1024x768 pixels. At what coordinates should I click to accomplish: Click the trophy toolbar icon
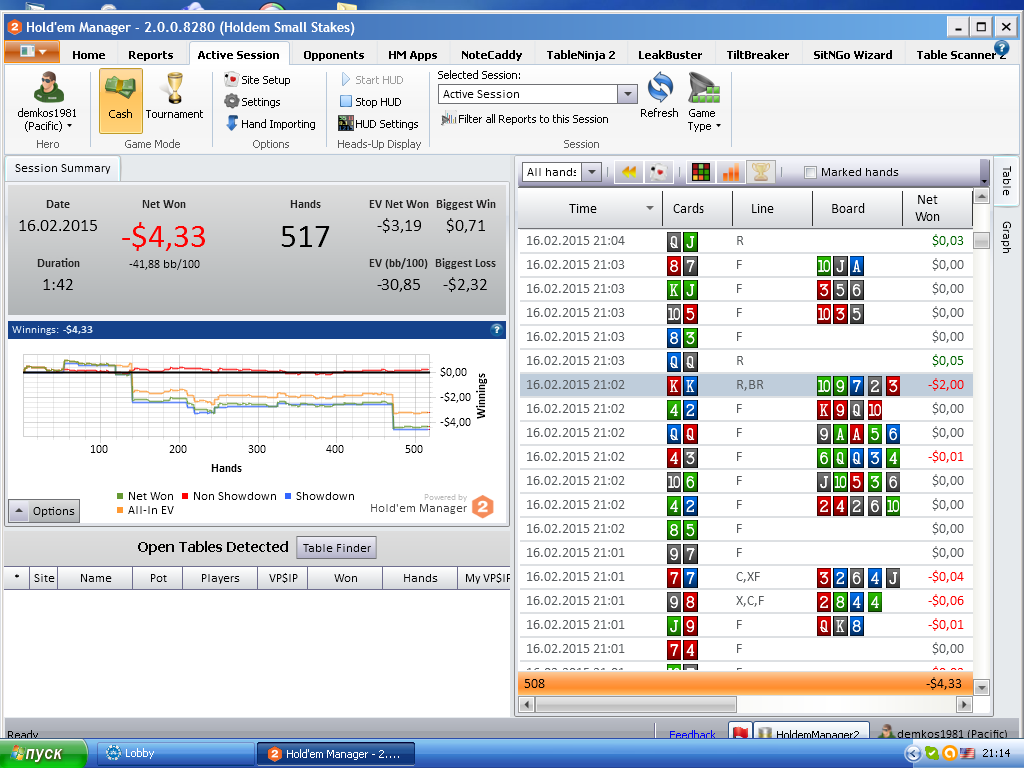click(x=761, y=172)
